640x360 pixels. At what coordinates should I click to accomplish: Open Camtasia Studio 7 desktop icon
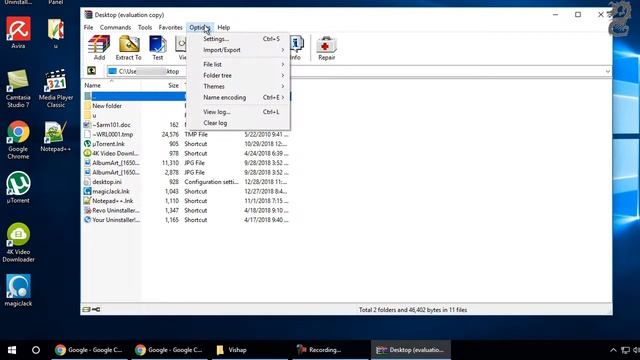coord(18,89)
